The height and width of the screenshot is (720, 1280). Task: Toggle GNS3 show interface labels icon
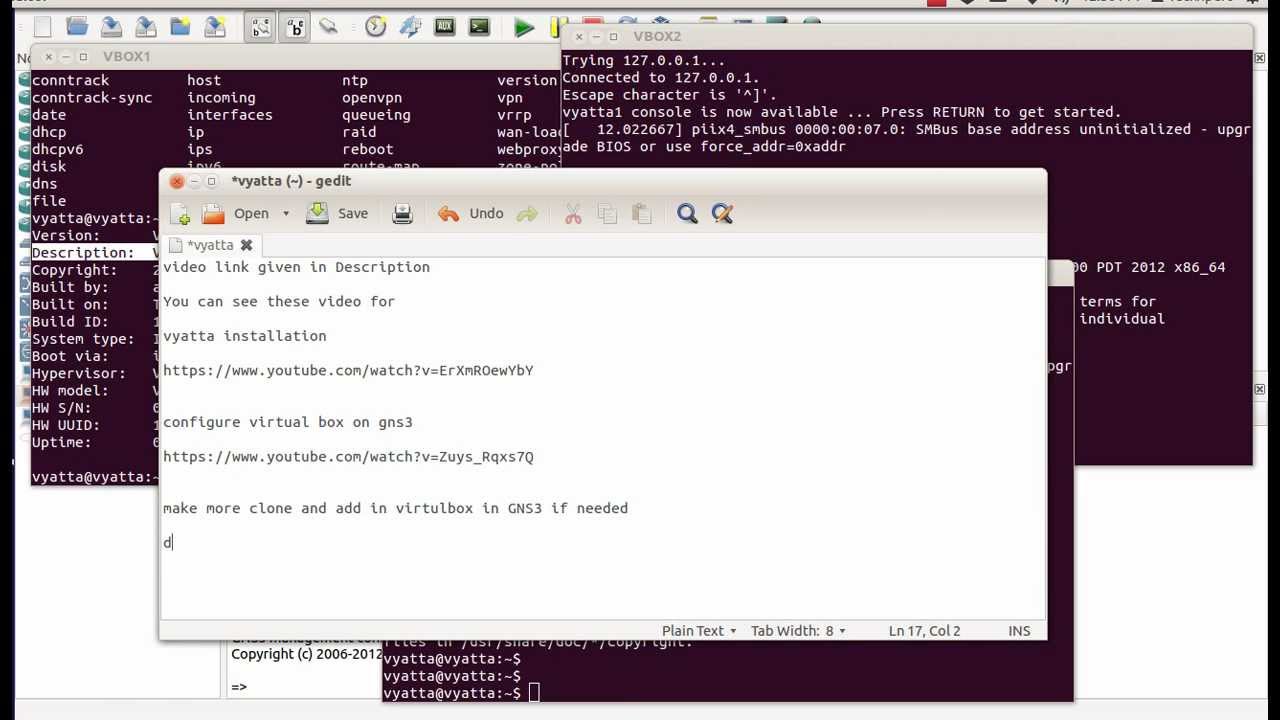click(x=261, y=27)
